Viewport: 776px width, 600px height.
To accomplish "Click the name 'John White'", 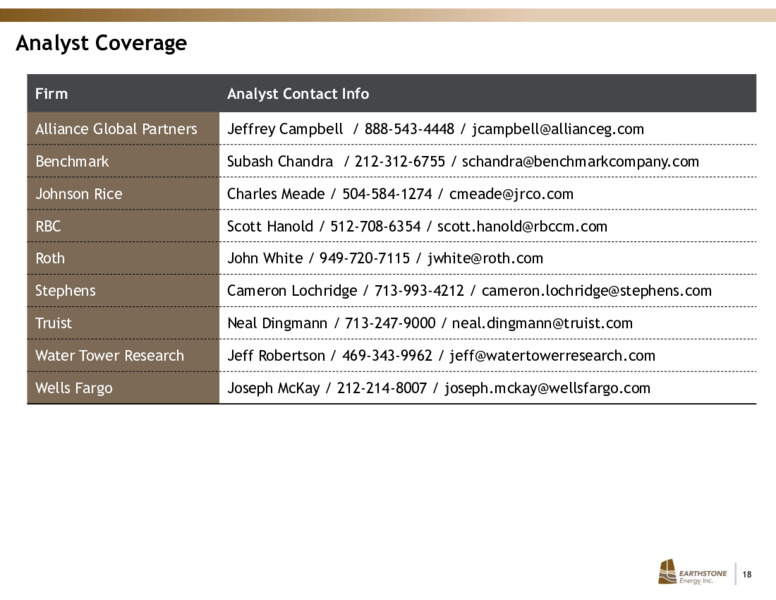I will tap(265, 258).
